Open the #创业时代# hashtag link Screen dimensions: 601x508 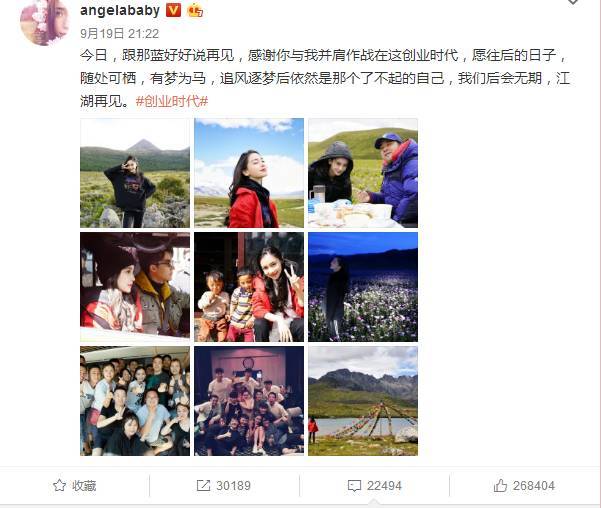tap(172, 101)
